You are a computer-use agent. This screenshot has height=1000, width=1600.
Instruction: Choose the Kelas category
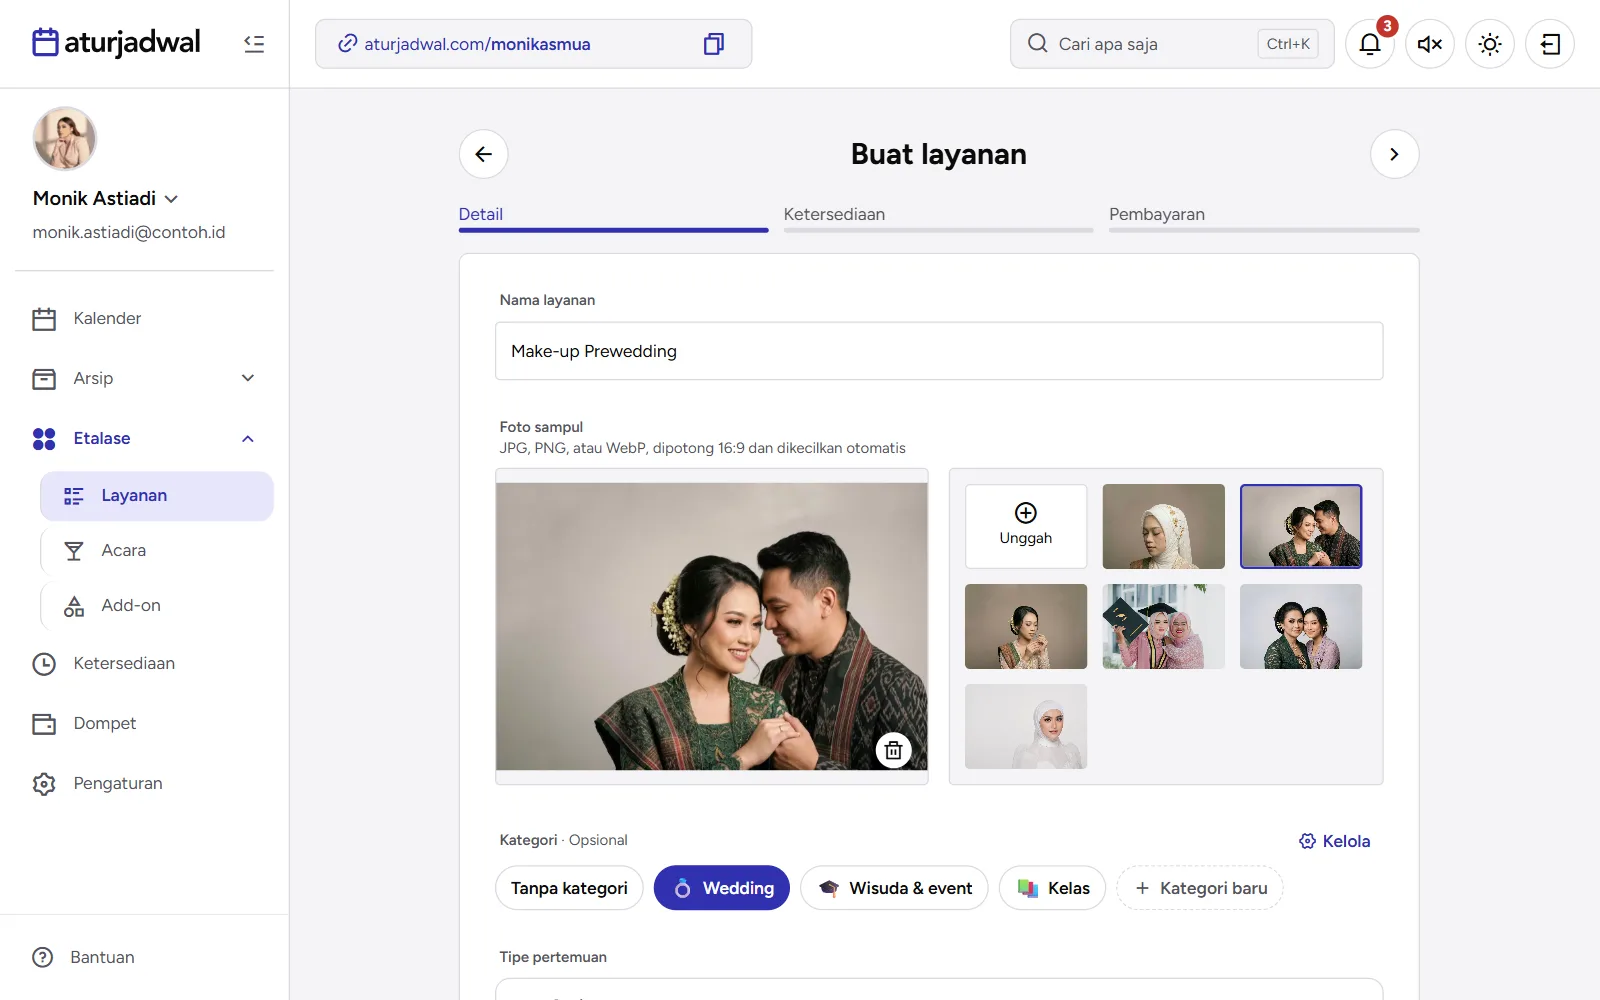pos(1052,888)
